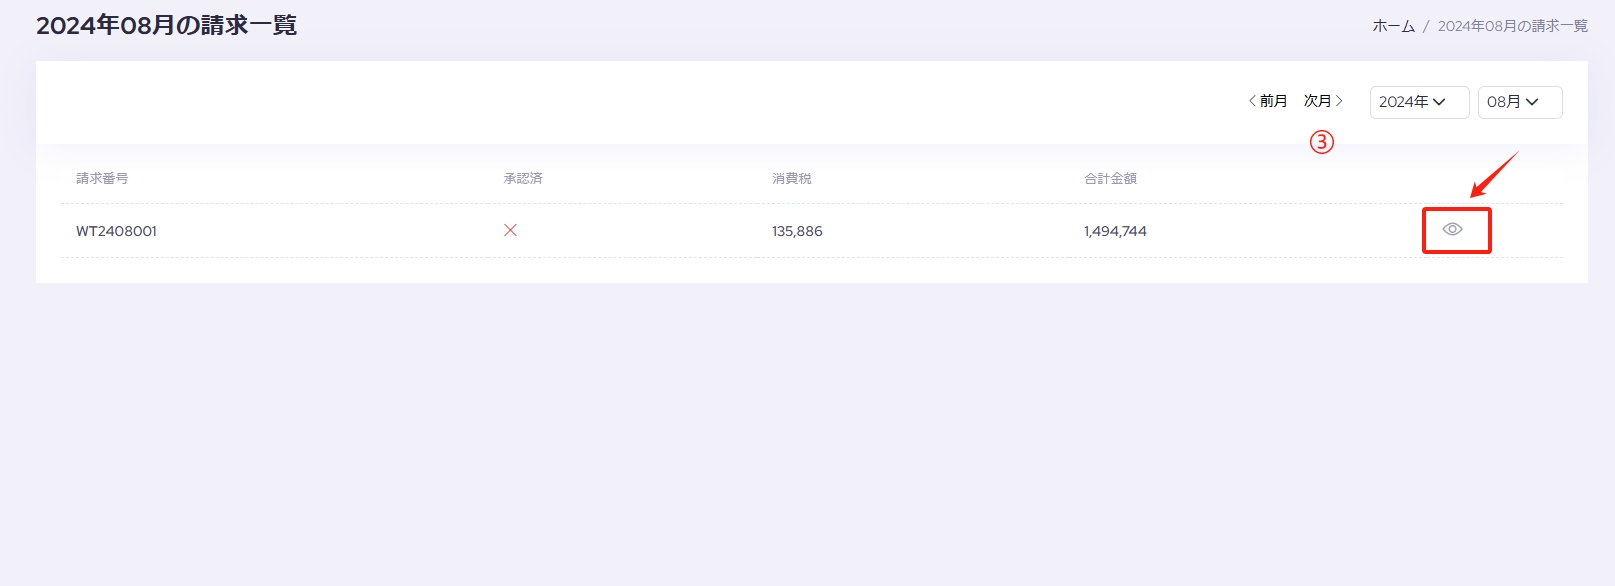1615x586 pixels.
Task: Click the right chevron beside 次月
Action: (1339, 101)
